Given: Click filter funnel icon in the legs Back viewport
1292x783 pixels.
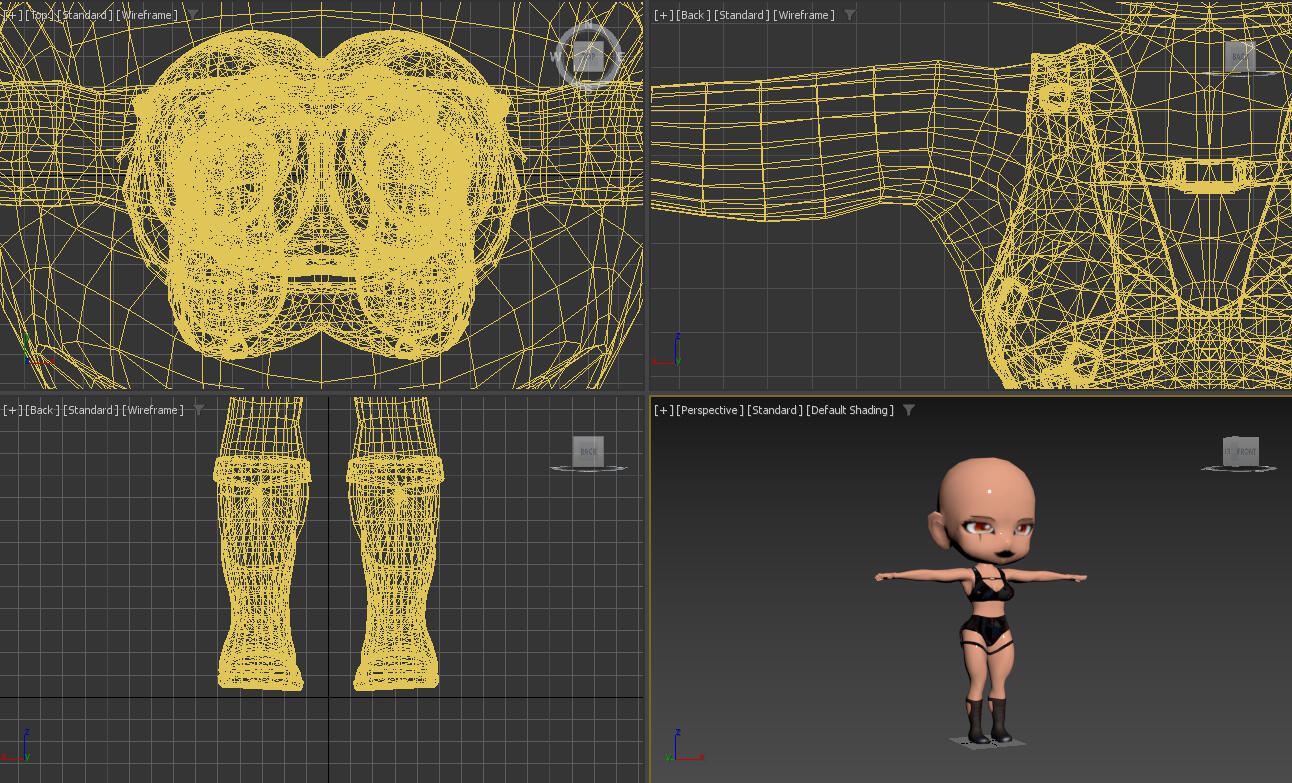Looking at the screenshot, I should (199, 410).
